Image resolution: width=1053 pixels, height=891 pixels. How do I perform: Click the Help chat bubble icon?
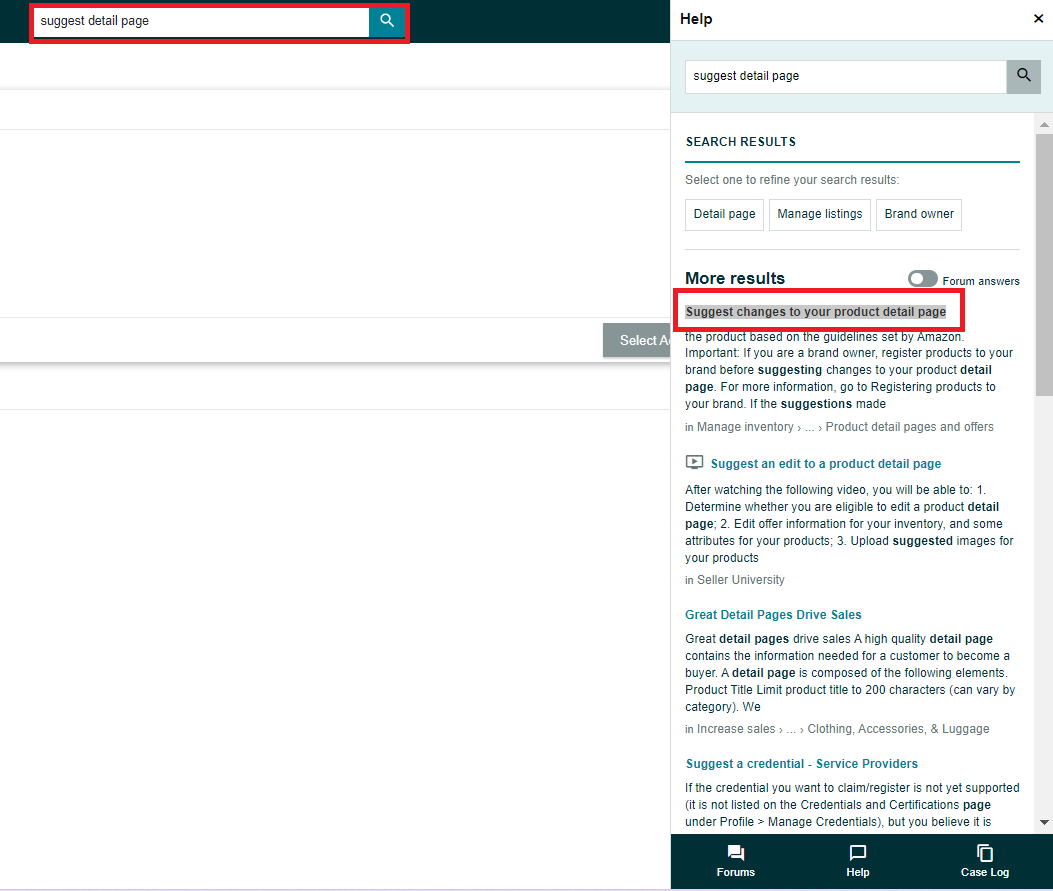pyautogui.click(x=857, y=853)
